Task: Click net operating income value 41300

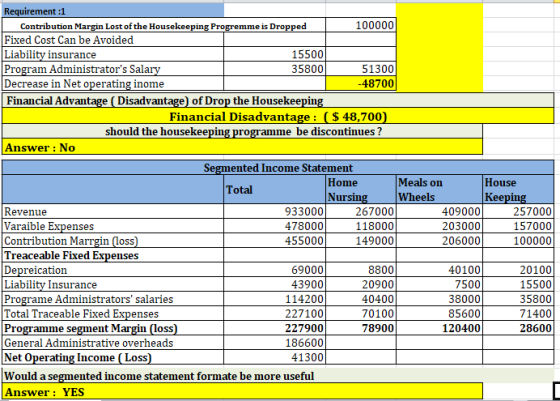Action: tap(274, 357)
